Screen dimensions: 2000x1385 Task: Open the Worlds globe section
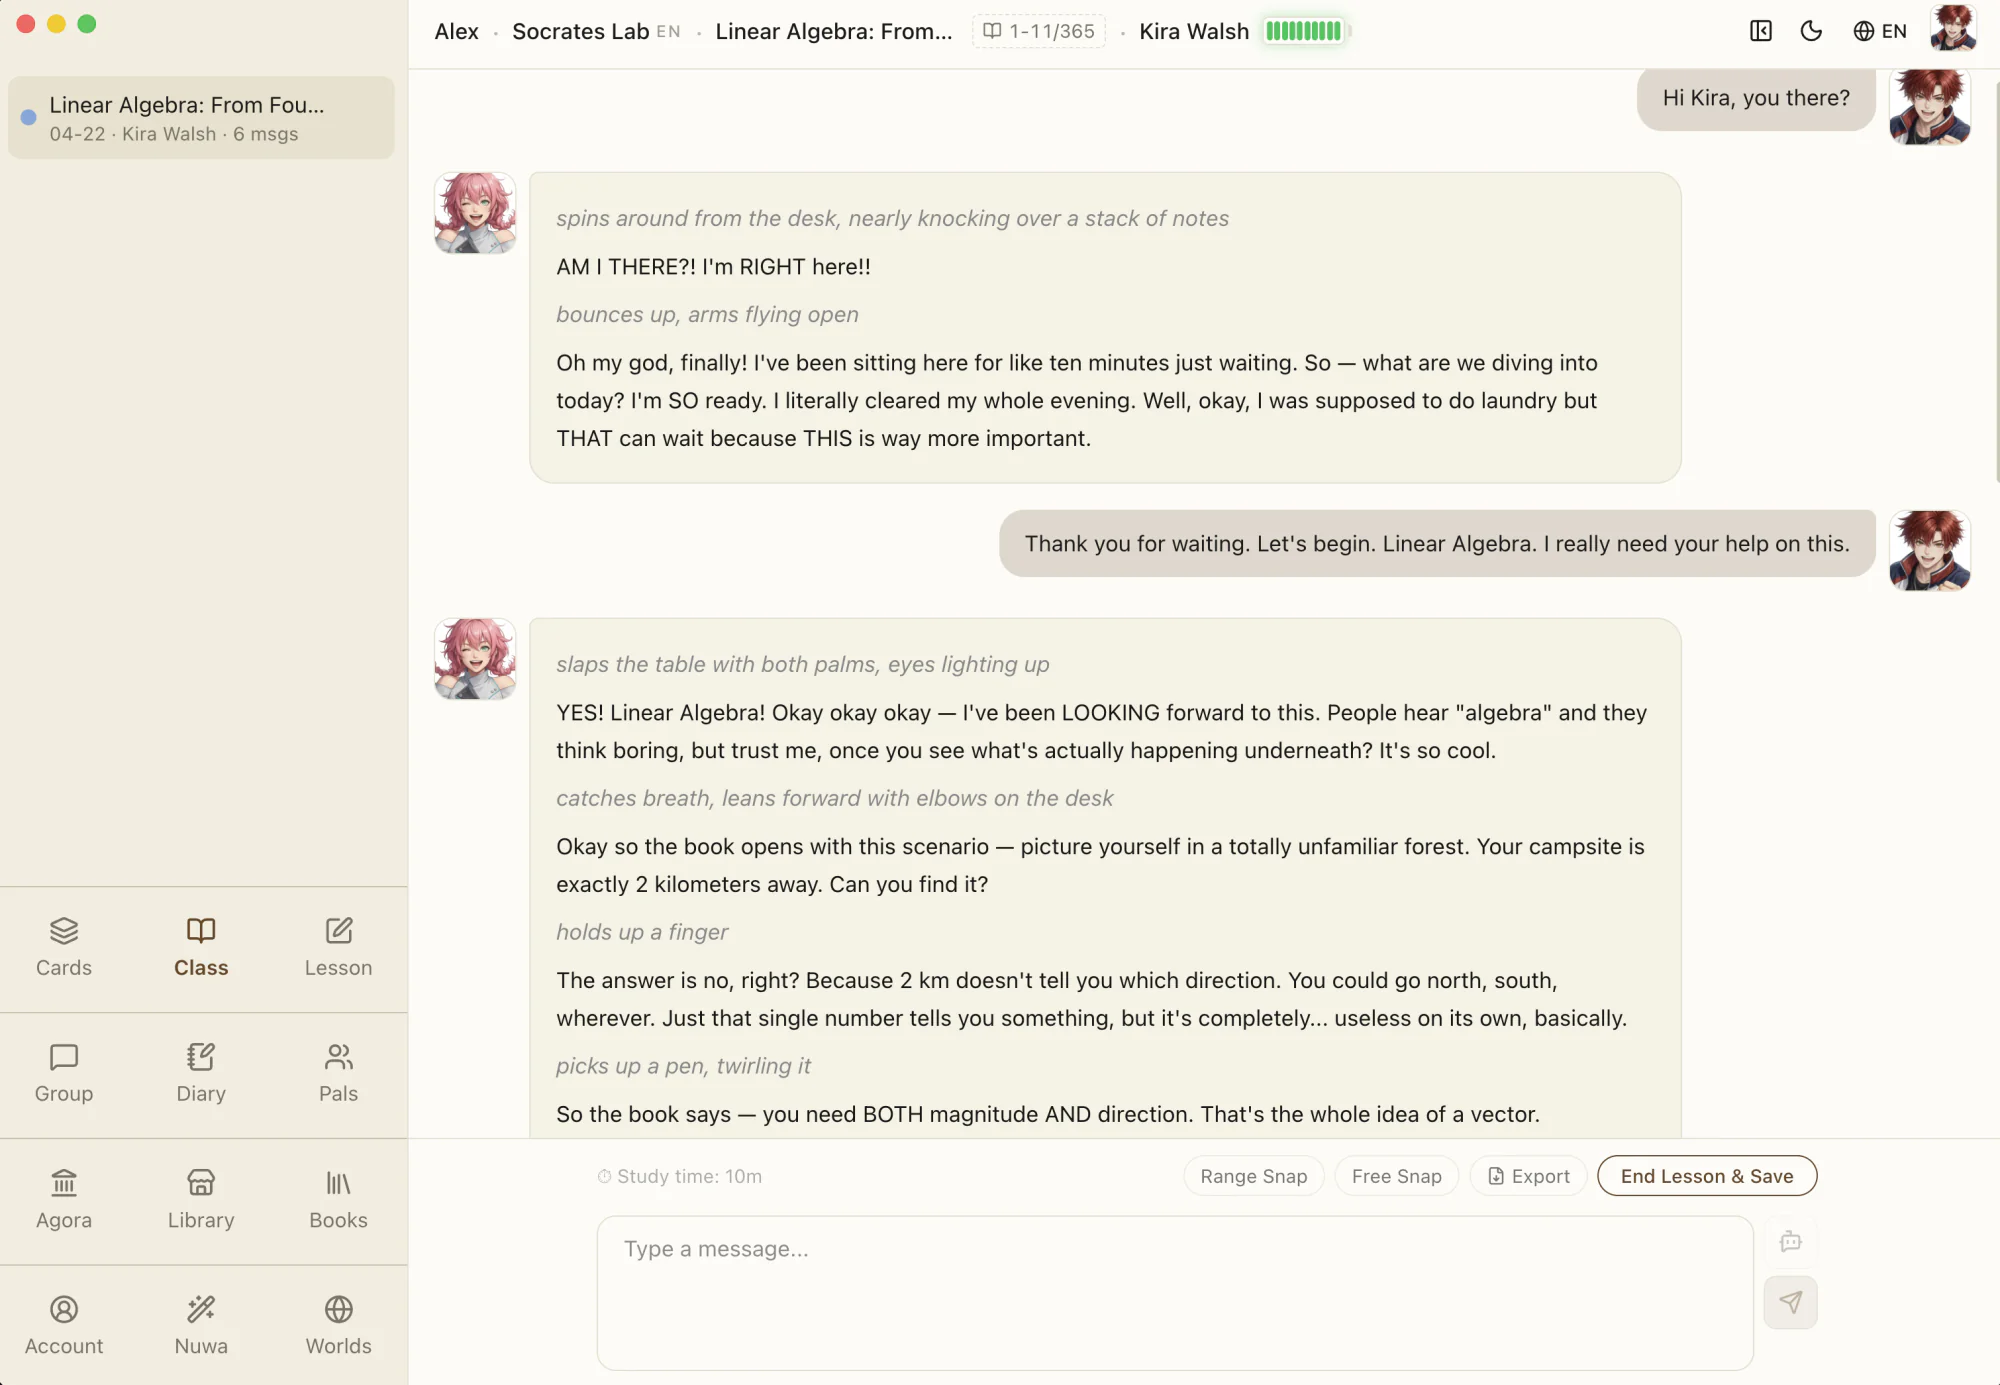(338, 1326)
